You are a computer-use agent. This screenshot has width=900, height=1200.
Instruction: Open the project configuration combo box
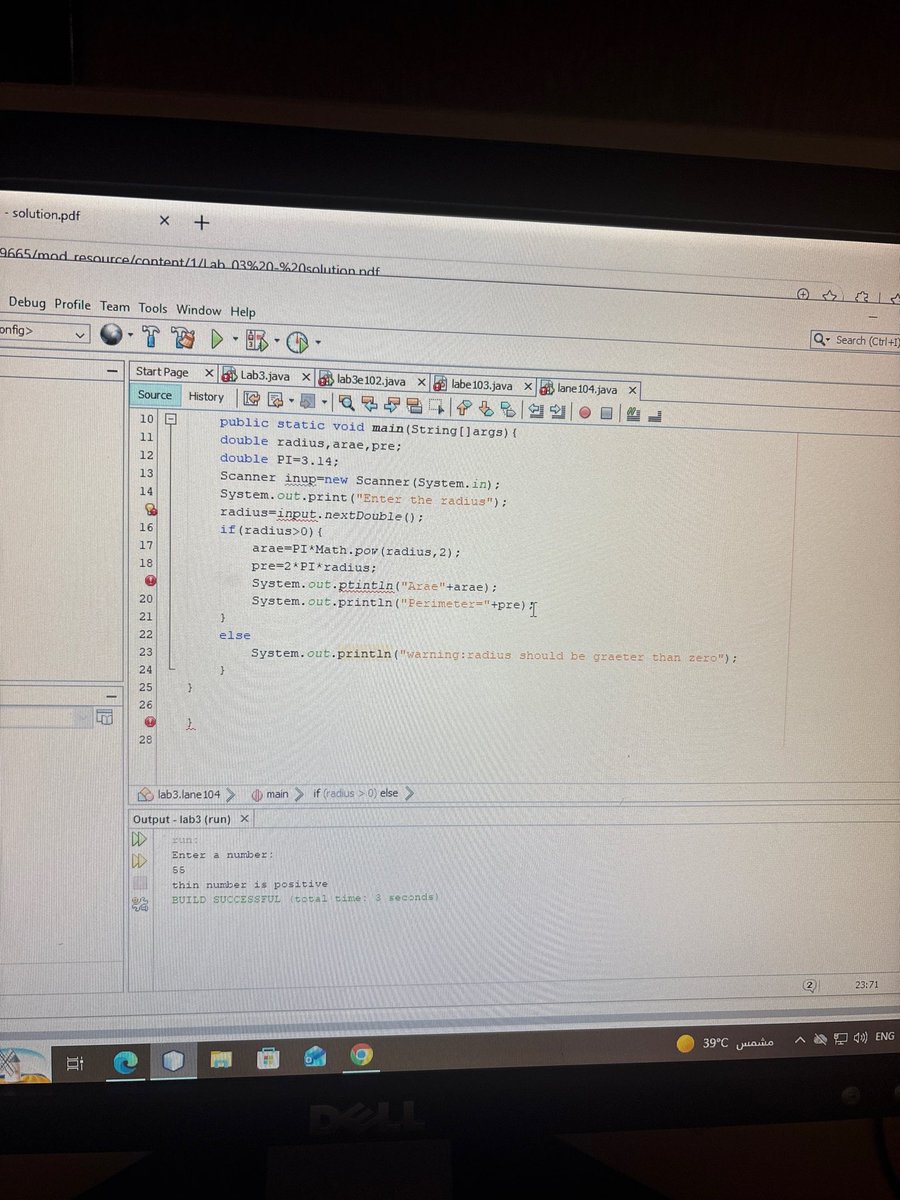point(45,331)
